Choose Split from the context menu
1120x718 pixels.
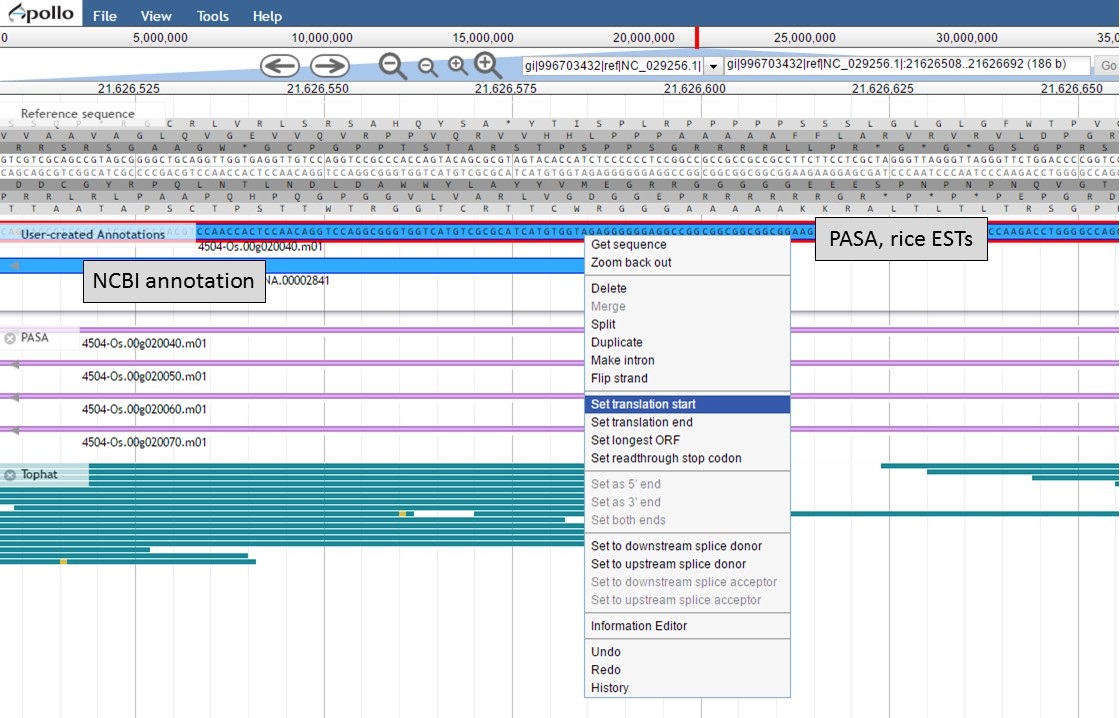point(687,324)
